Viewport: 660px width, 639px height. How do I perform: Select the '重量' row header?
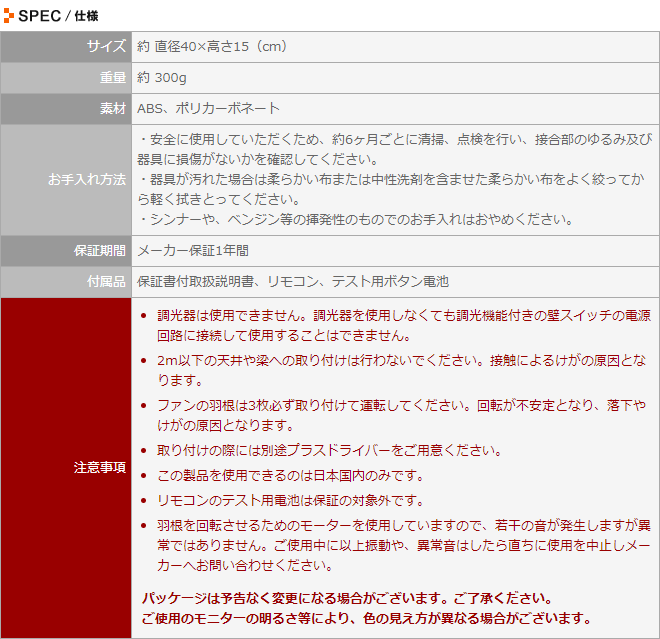pyautogui.click(x=66, y=78)
